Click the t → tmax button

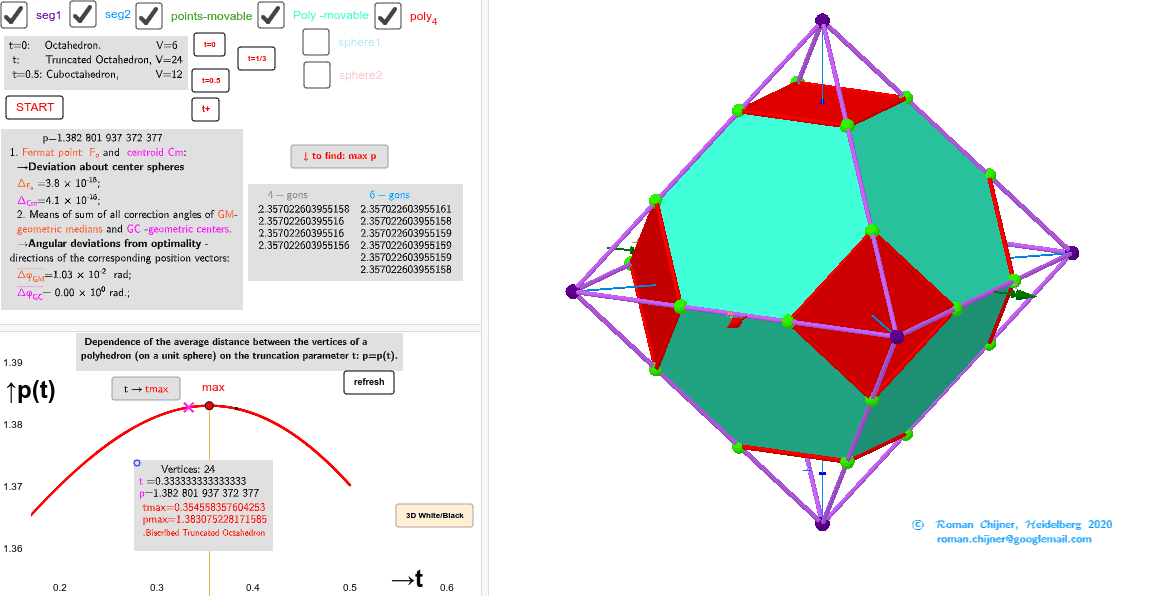tap(146, 389)
